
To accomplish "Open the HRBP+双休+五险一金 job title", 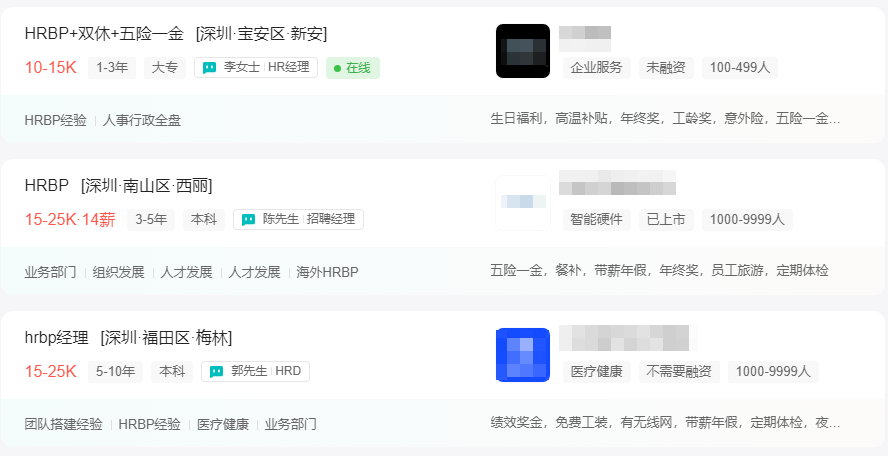I will tap(104, 34).
